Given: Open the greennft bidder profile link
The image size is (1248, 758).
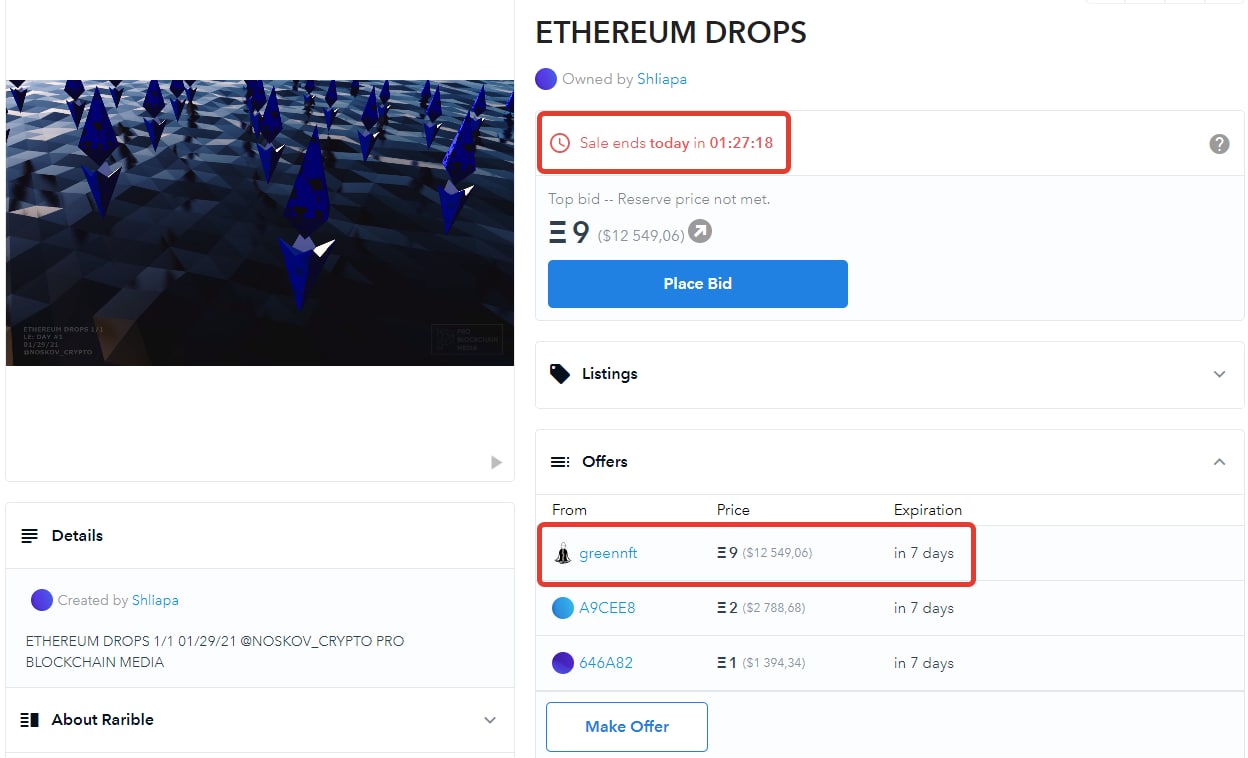Looking at the screenshot, I should click(x=608, y=553).
